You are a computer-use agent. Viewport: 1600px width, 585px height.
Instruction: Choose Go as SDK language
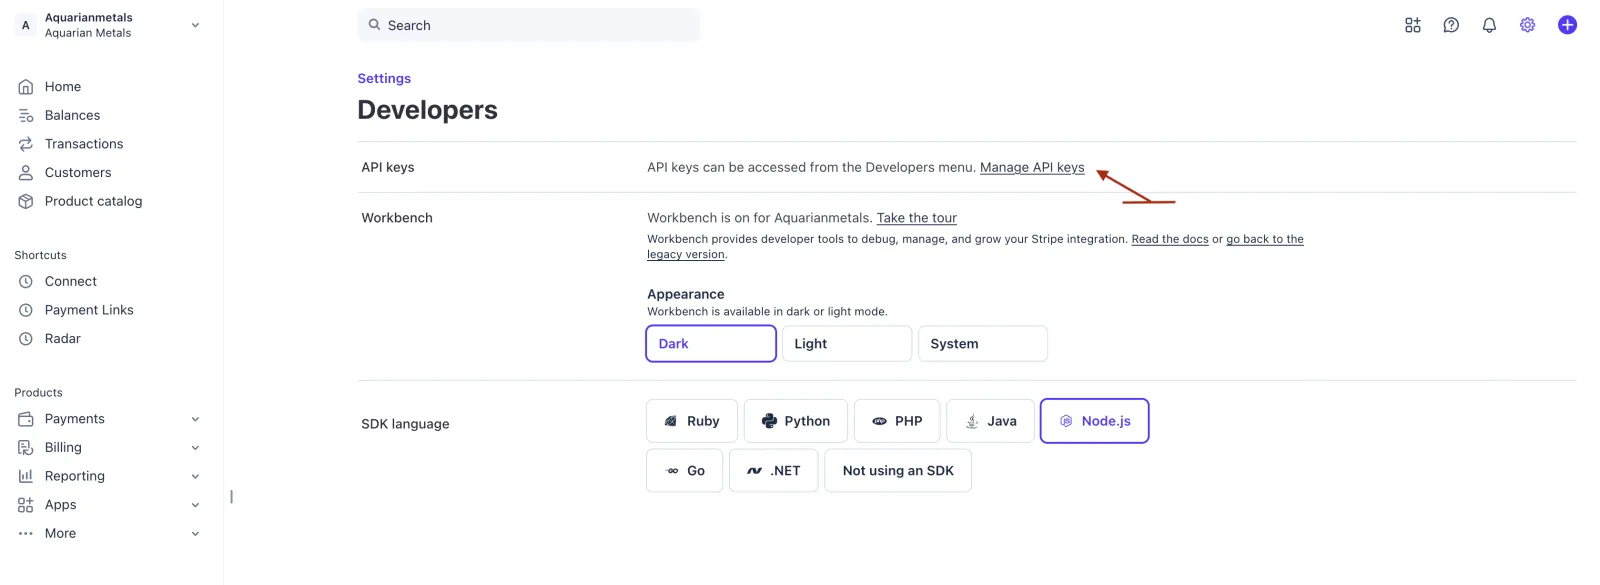point(685,471)
